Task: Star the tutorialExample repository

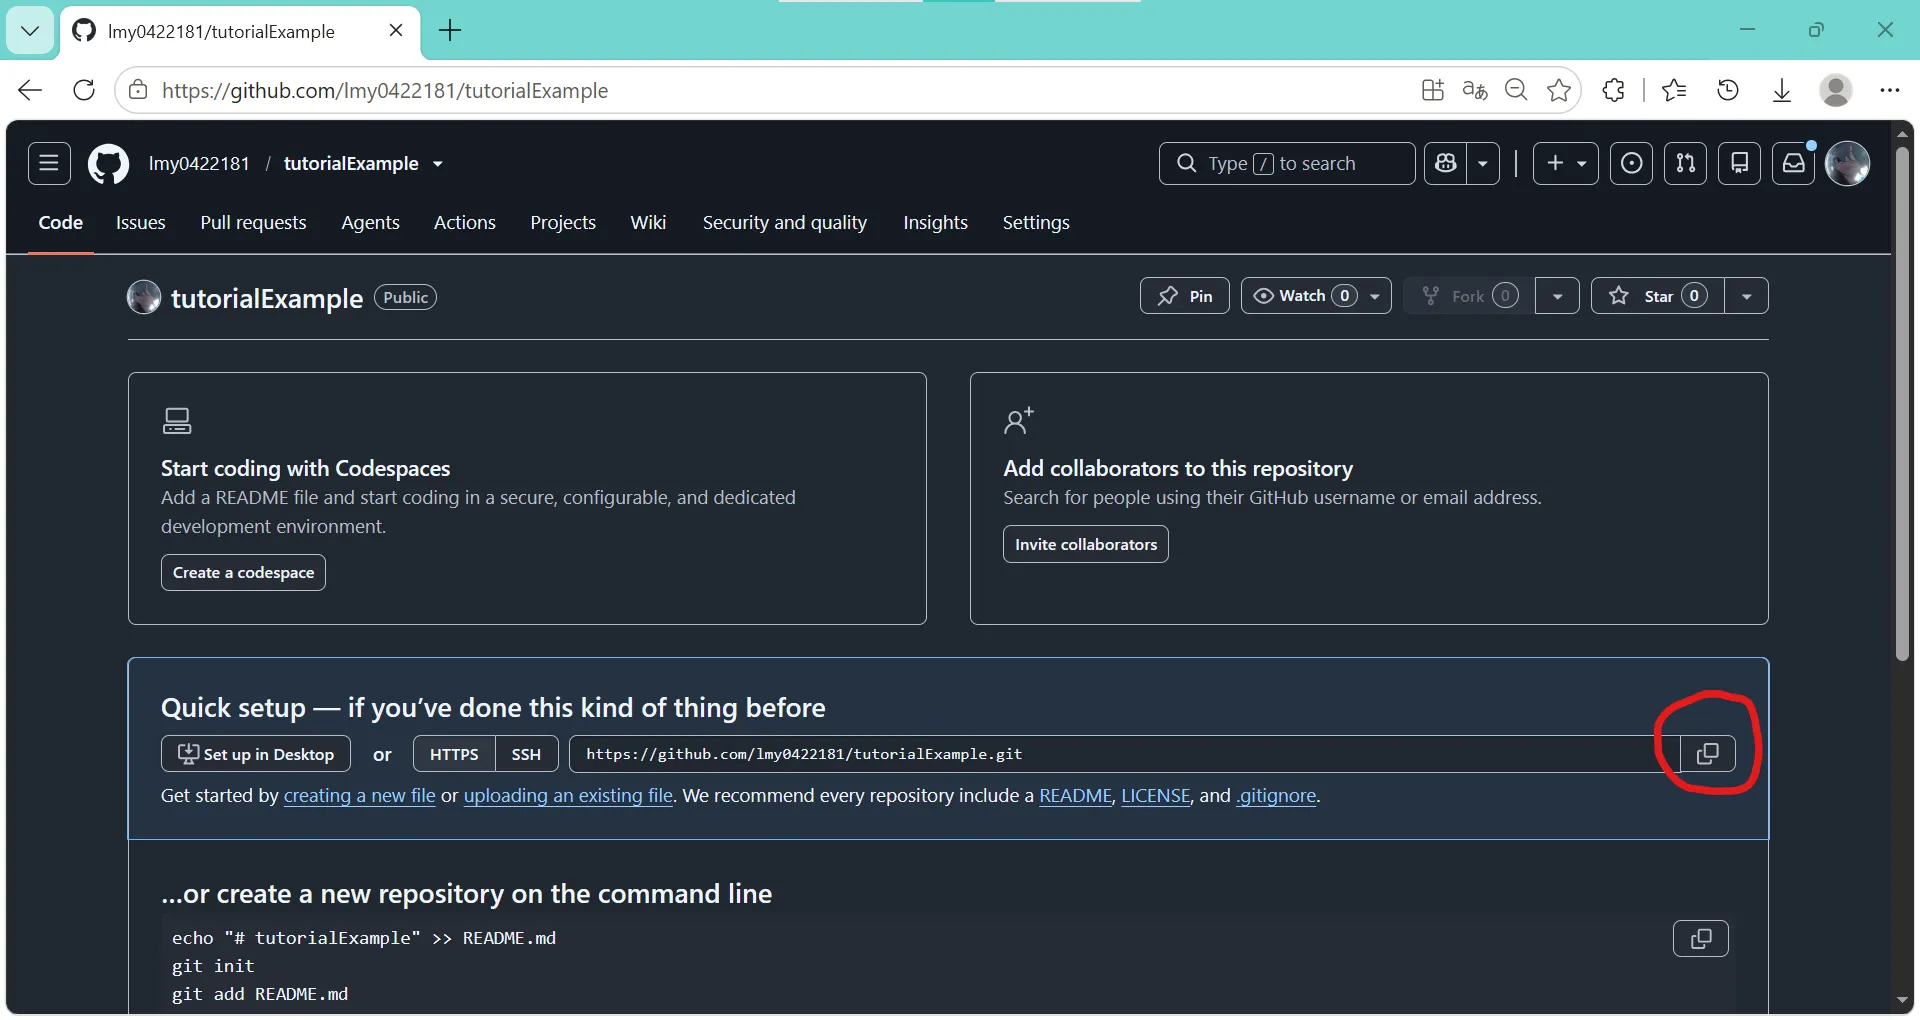Action: (x=1658, y=296)
